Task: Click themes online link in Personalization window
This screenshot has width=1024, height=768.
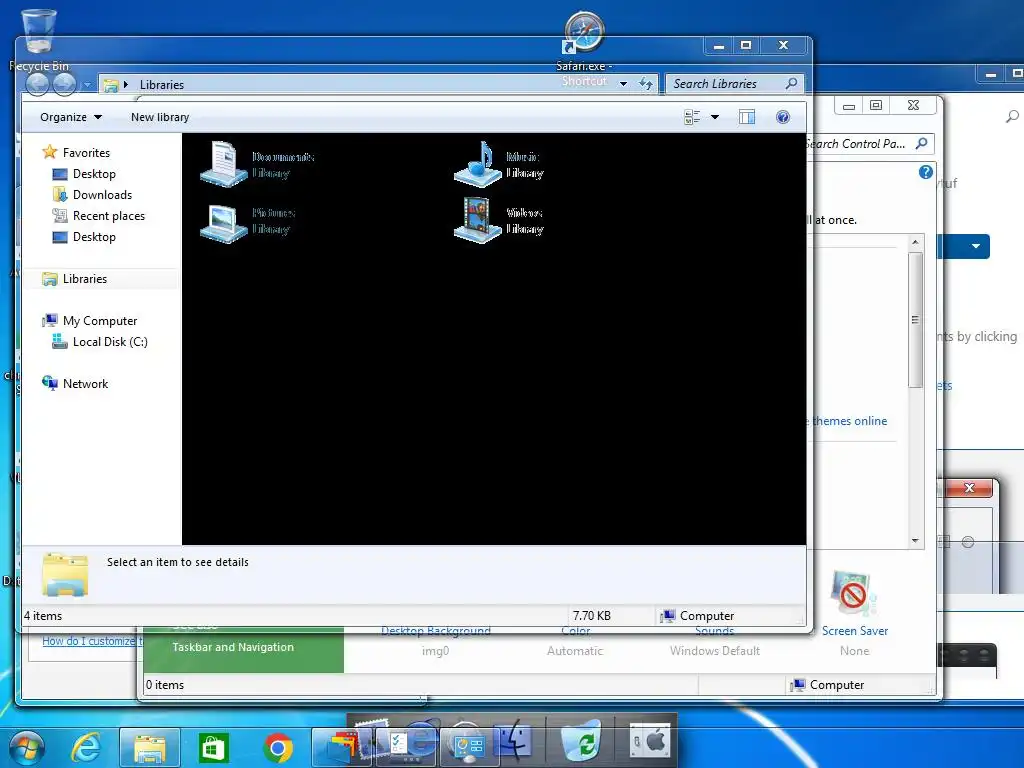Action: tap(849, 421)
